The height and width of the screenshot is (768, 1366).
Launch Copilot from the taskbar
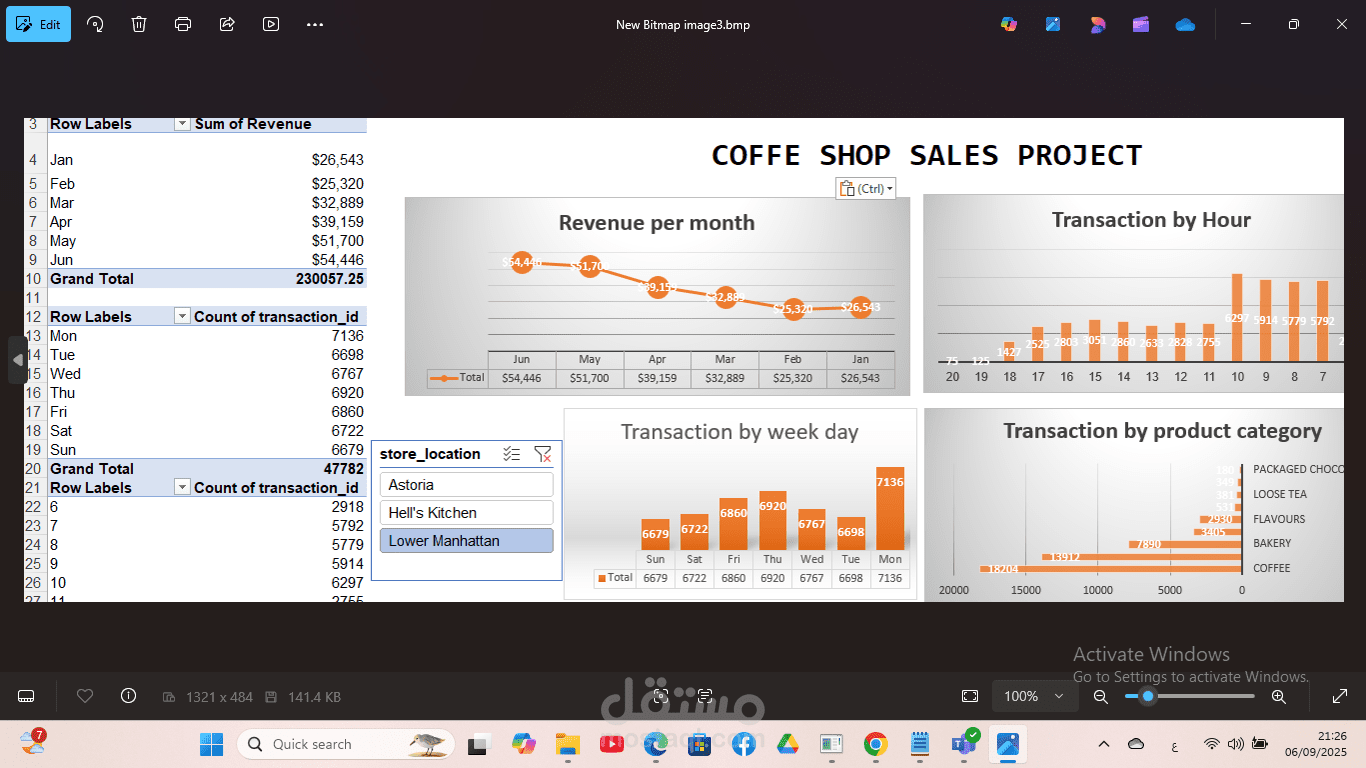523,744
